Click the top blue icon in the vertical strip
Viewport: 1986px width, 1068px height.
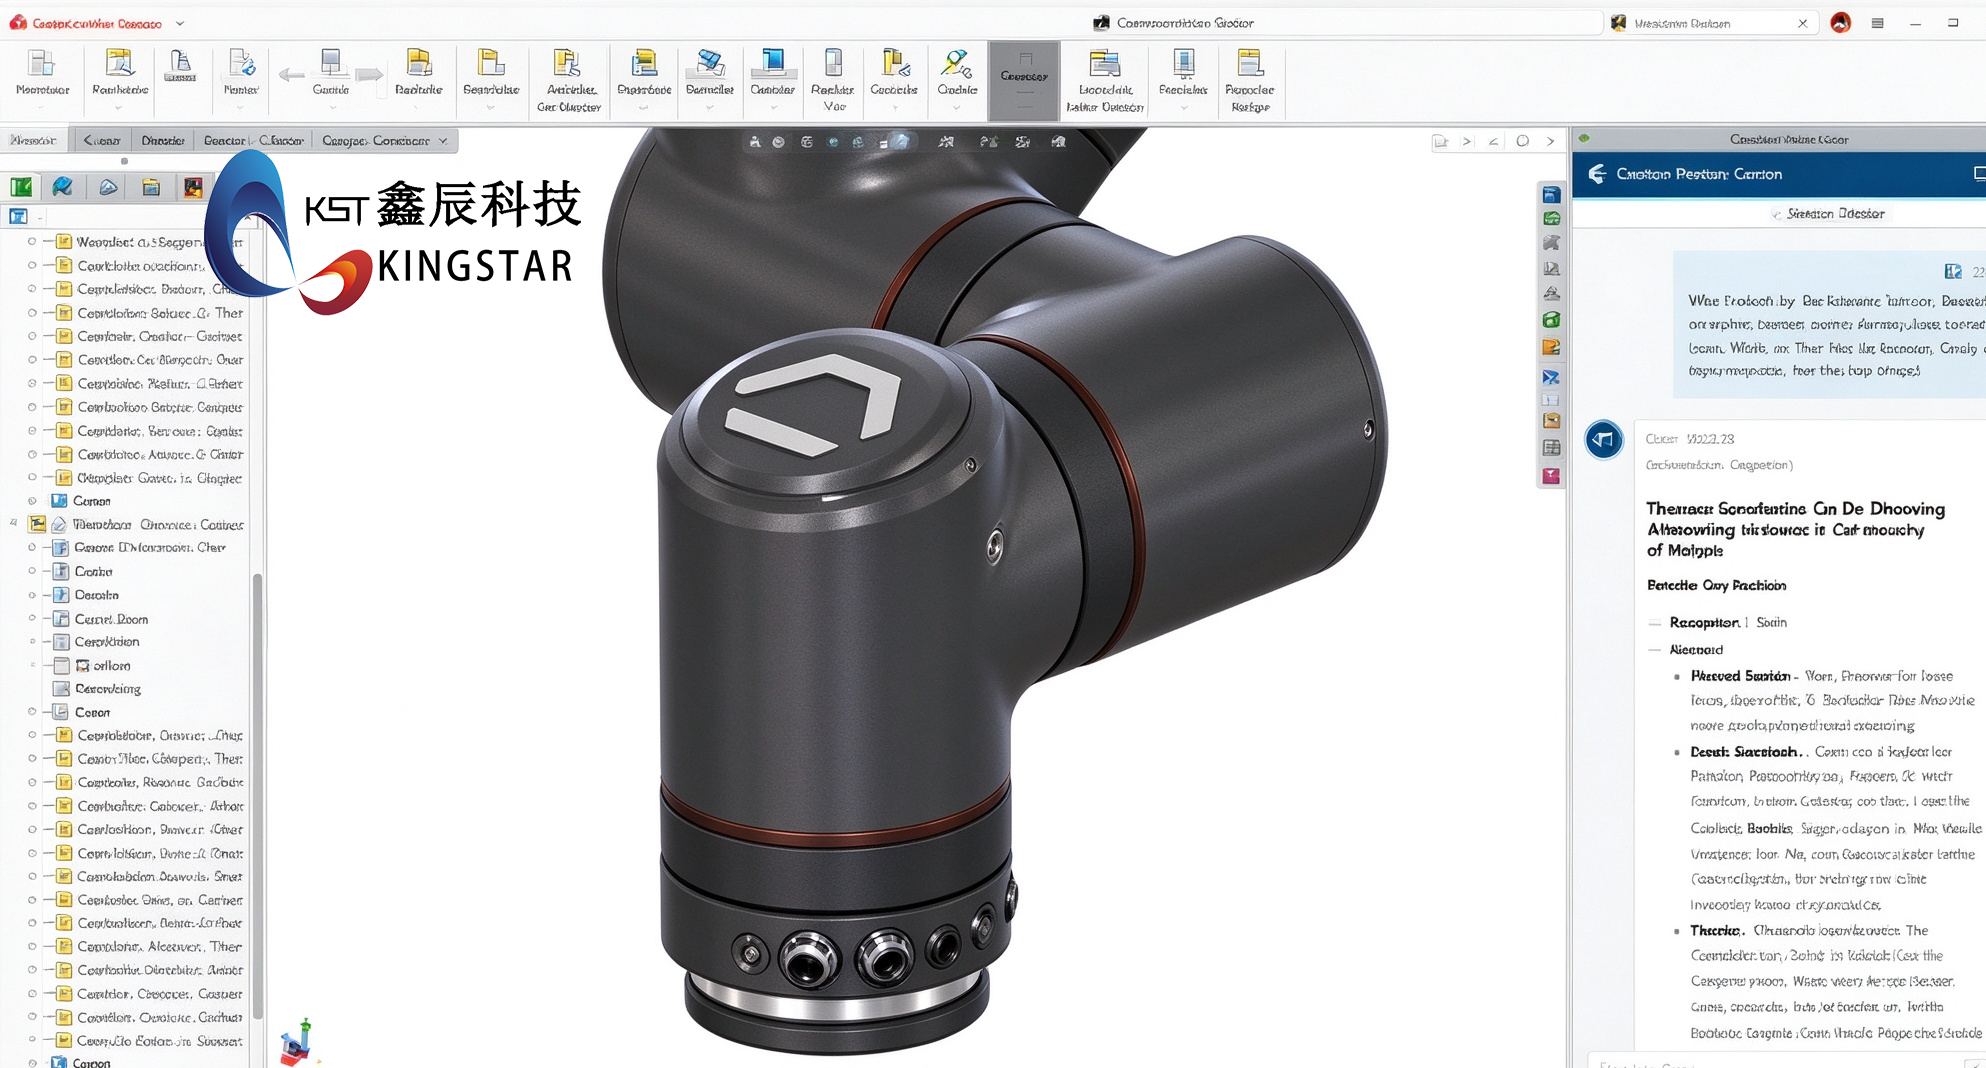(x=1552, y=194)
